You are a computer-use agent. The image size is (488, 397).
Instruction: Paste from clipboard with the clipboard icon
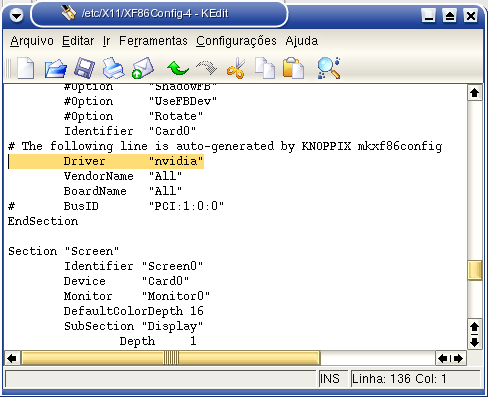point(293,68)
